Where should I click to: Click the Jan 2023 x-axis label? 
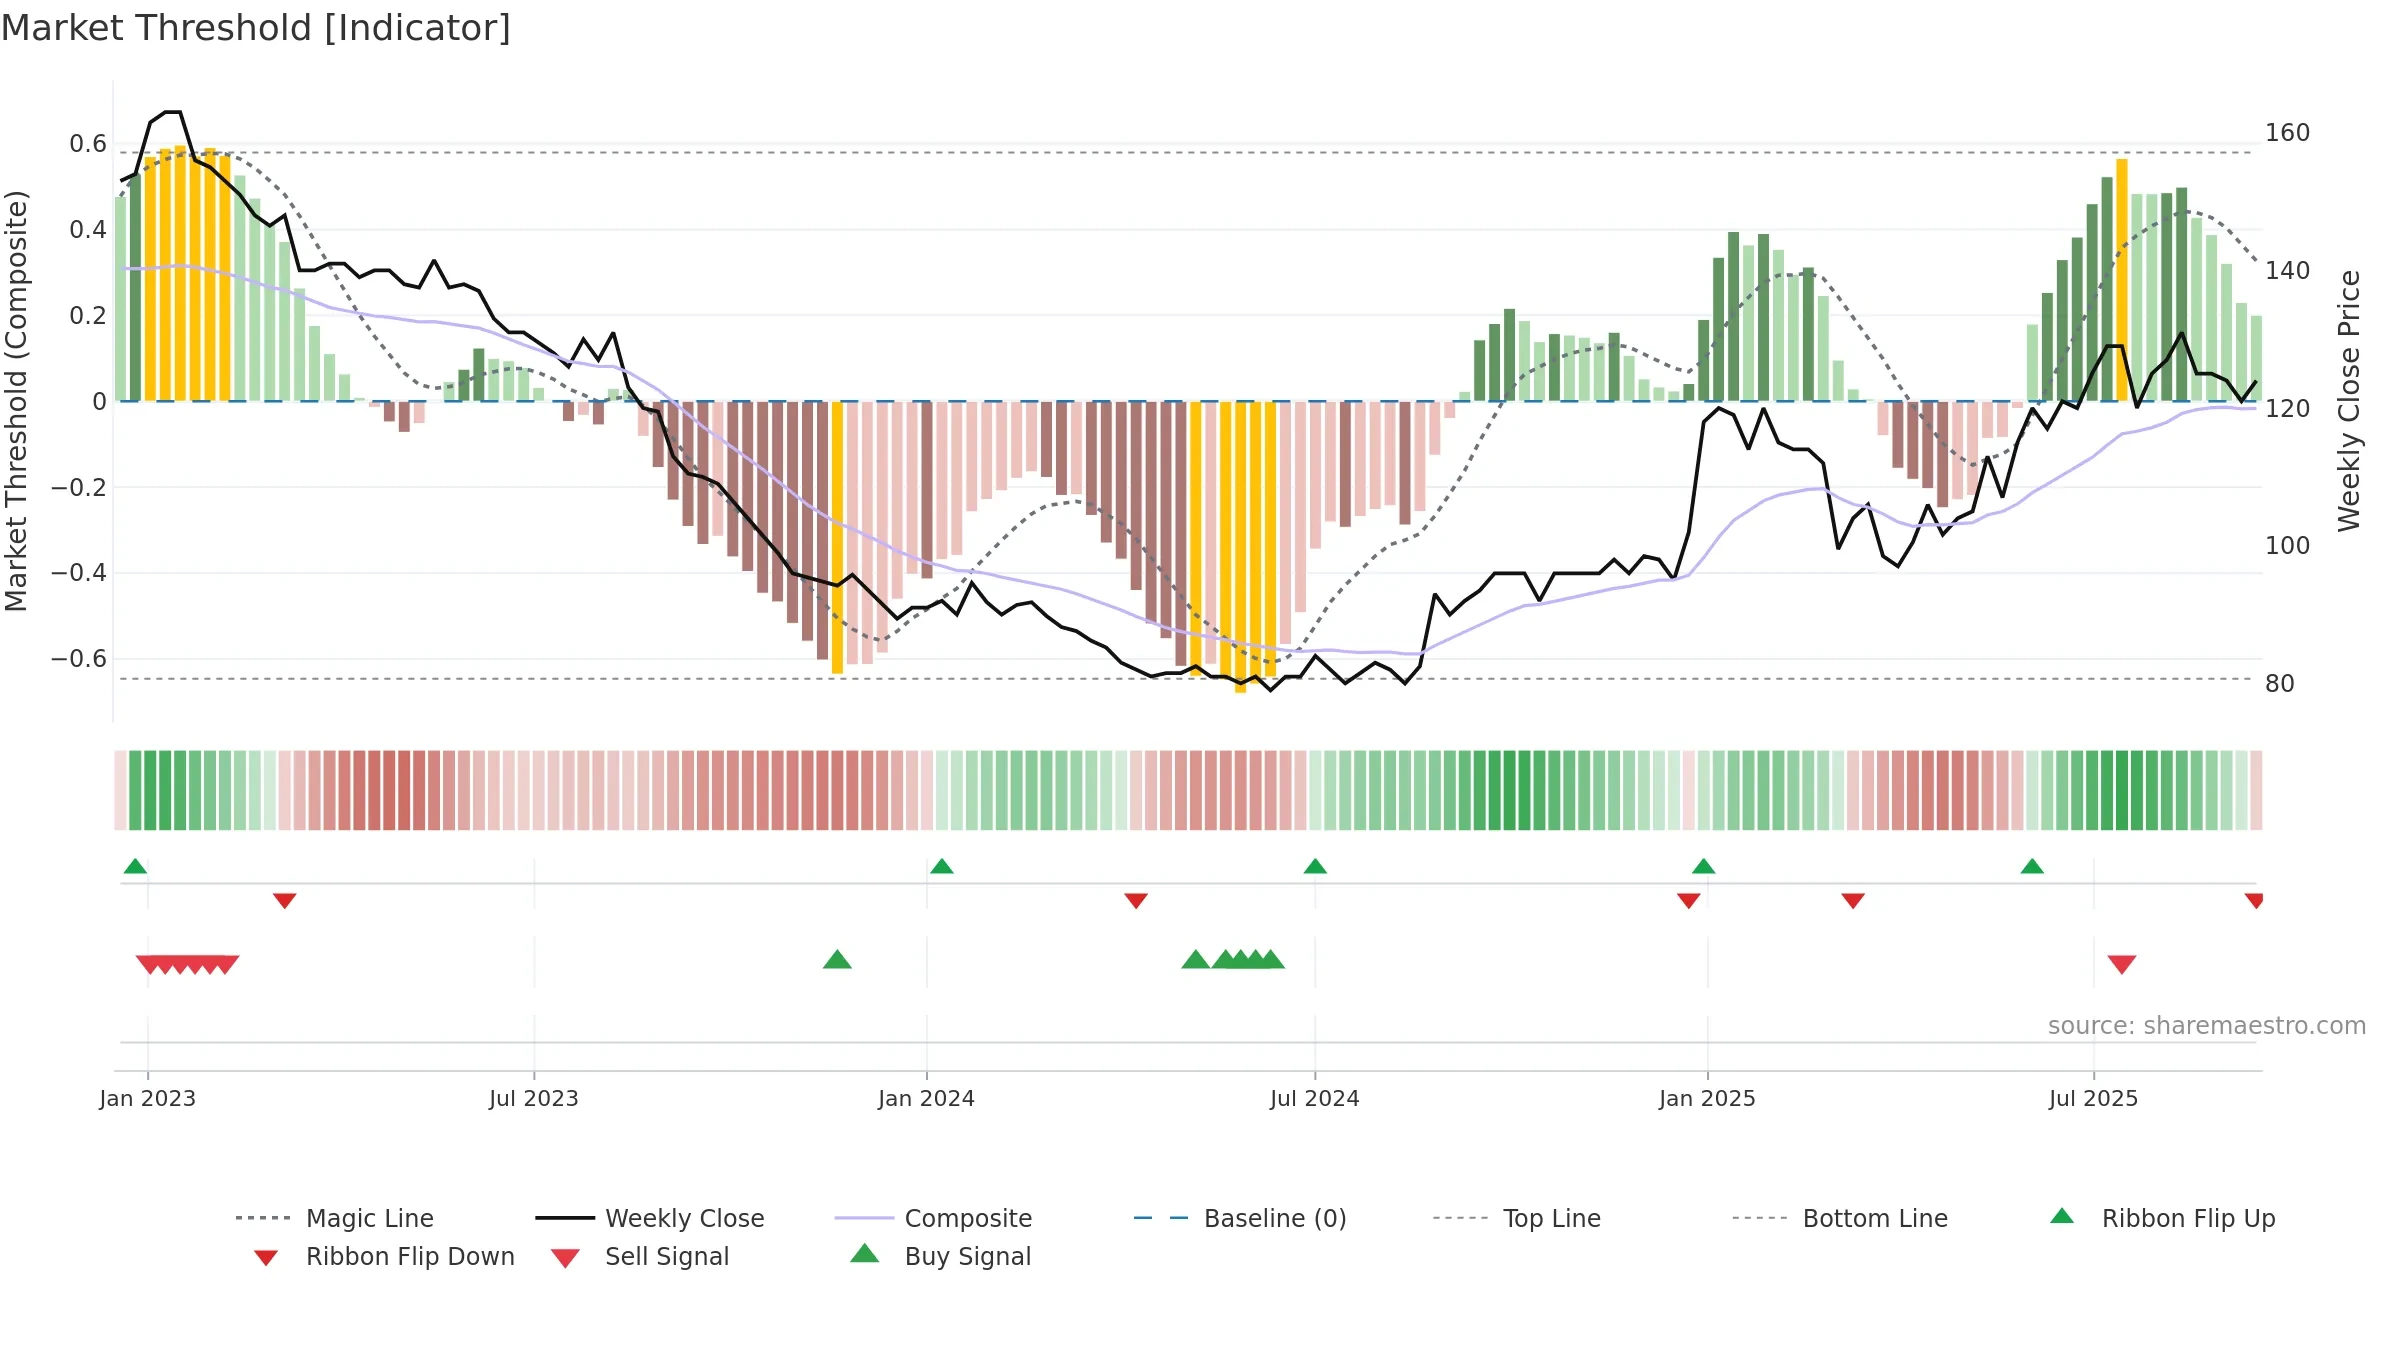tap(148, 1098)
